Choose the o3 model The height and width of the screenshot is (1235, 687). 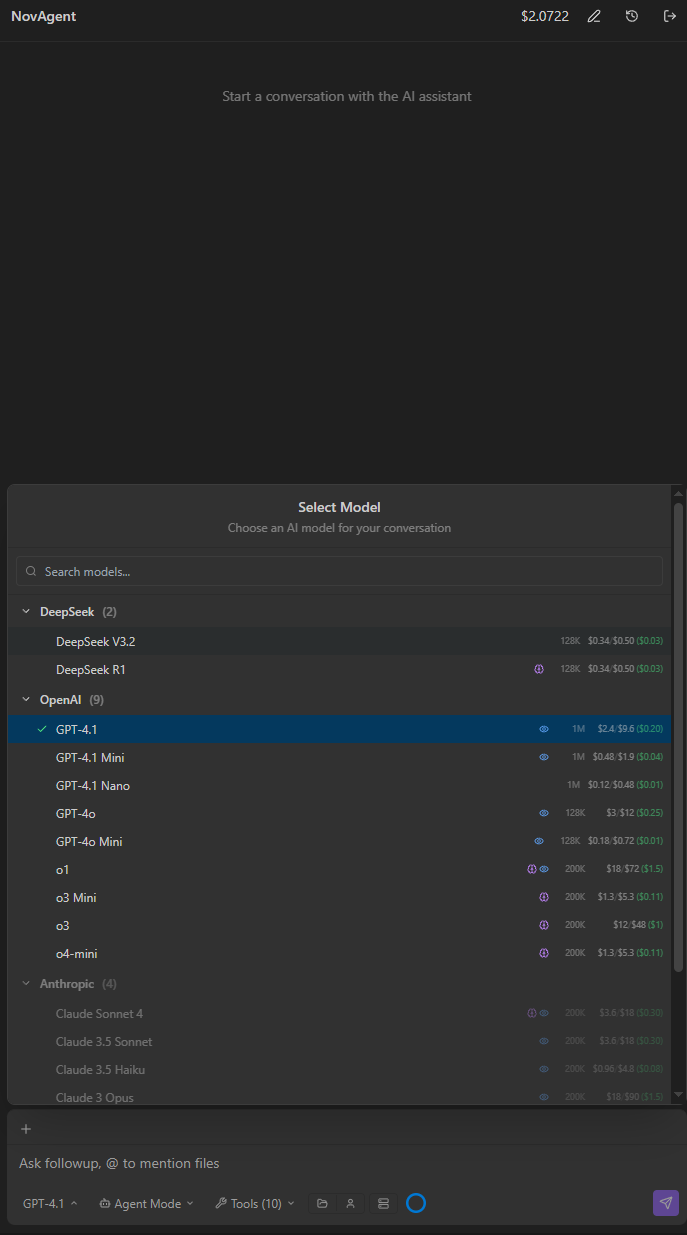(x=340, y=925)
